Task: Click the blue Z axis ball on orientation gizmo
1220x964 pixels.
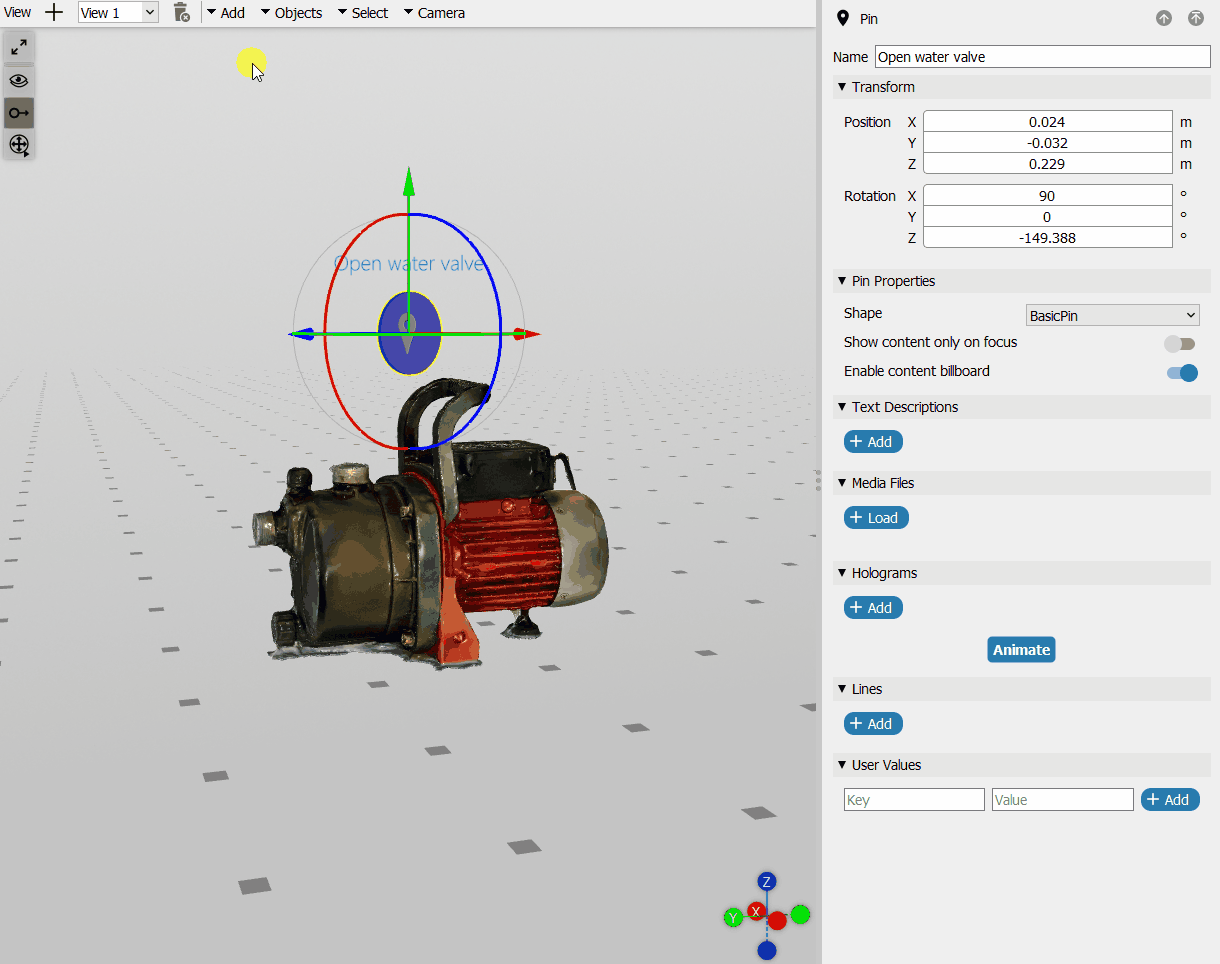Action: pyautogui.click(x=767, y=881)
